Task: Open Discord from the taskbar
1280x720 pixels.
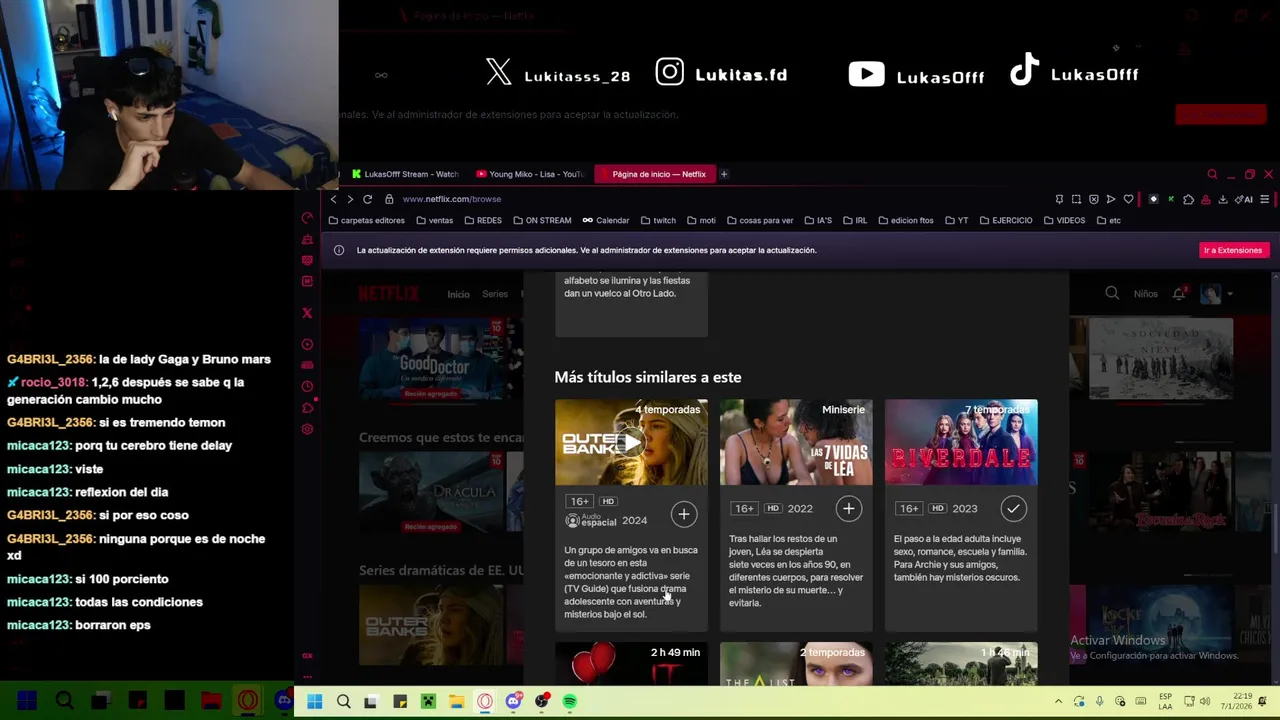Action: click(x=513, y=702)
